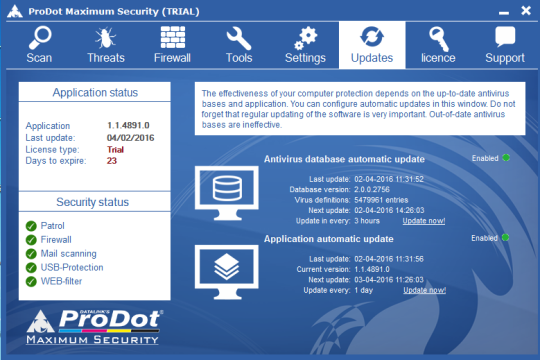540x360 pixels.
Task: Minimize the ProDot Maximum Security window
Action: click(x=504, y=12)
